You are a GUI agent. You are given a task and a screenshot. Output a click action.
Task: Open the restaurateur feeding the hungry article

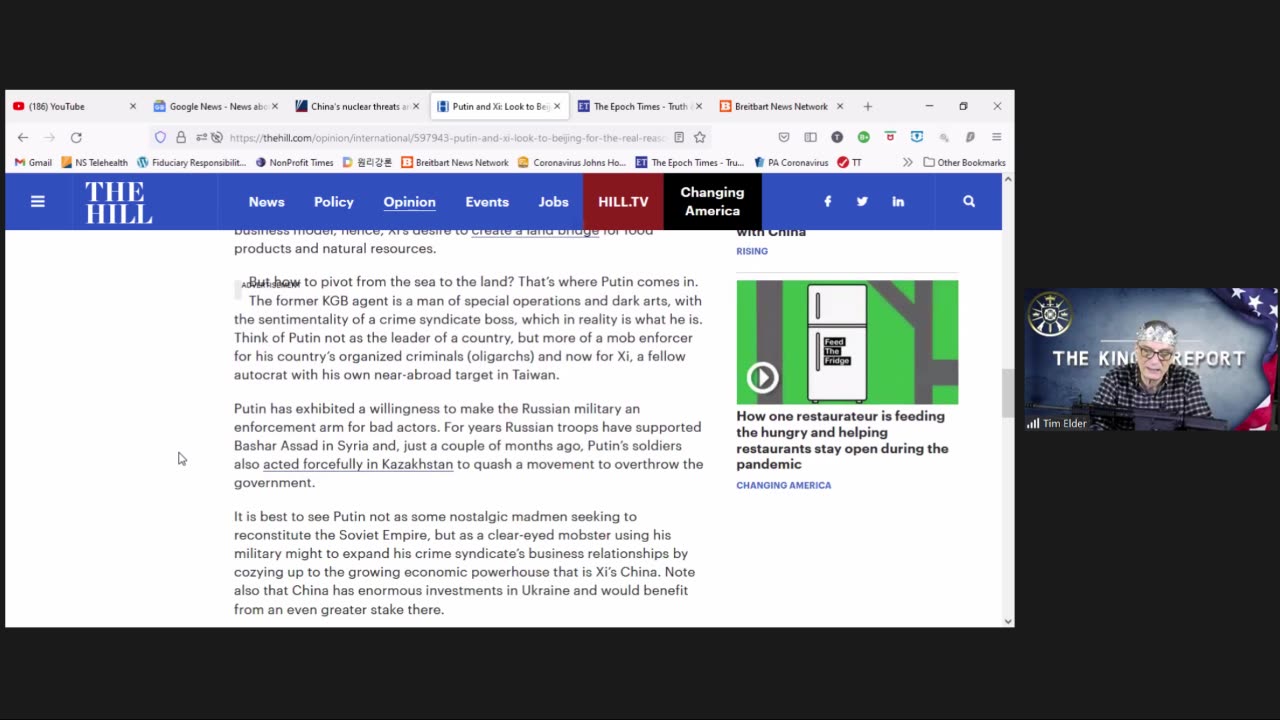click(842, 440)
